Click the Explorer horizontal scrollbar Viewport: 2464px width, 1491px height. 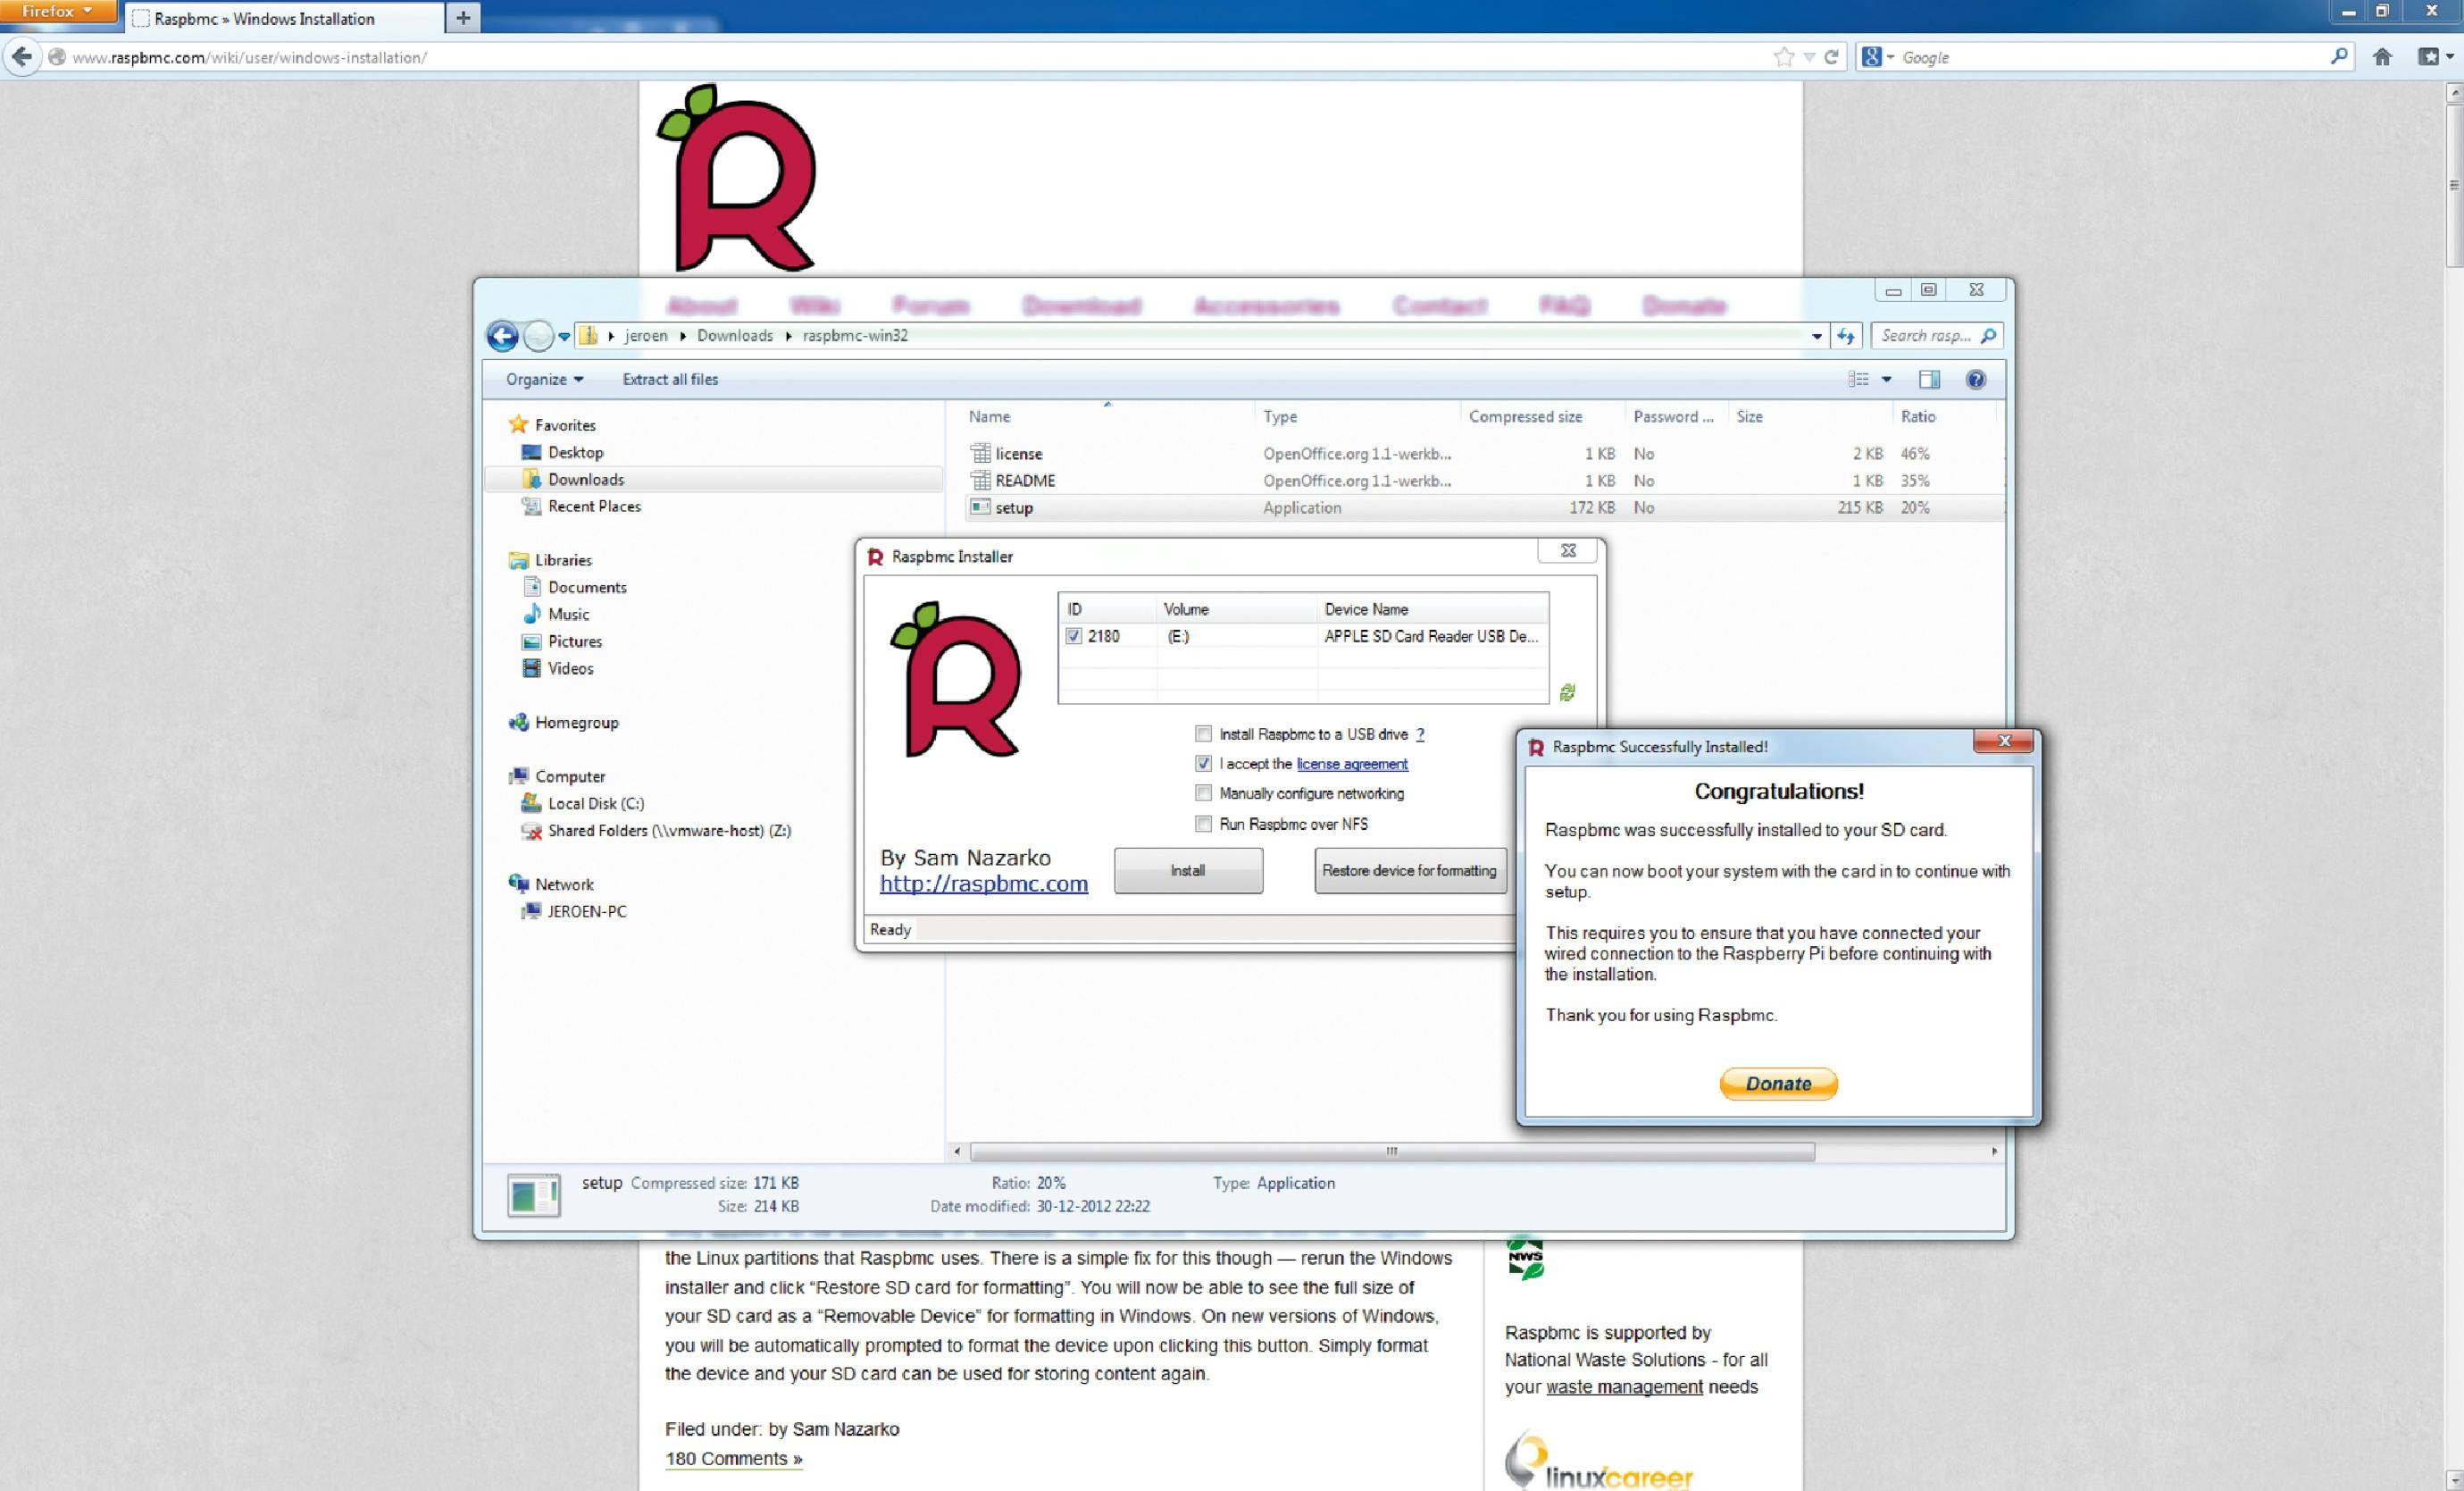[x=1391, y=1151]
